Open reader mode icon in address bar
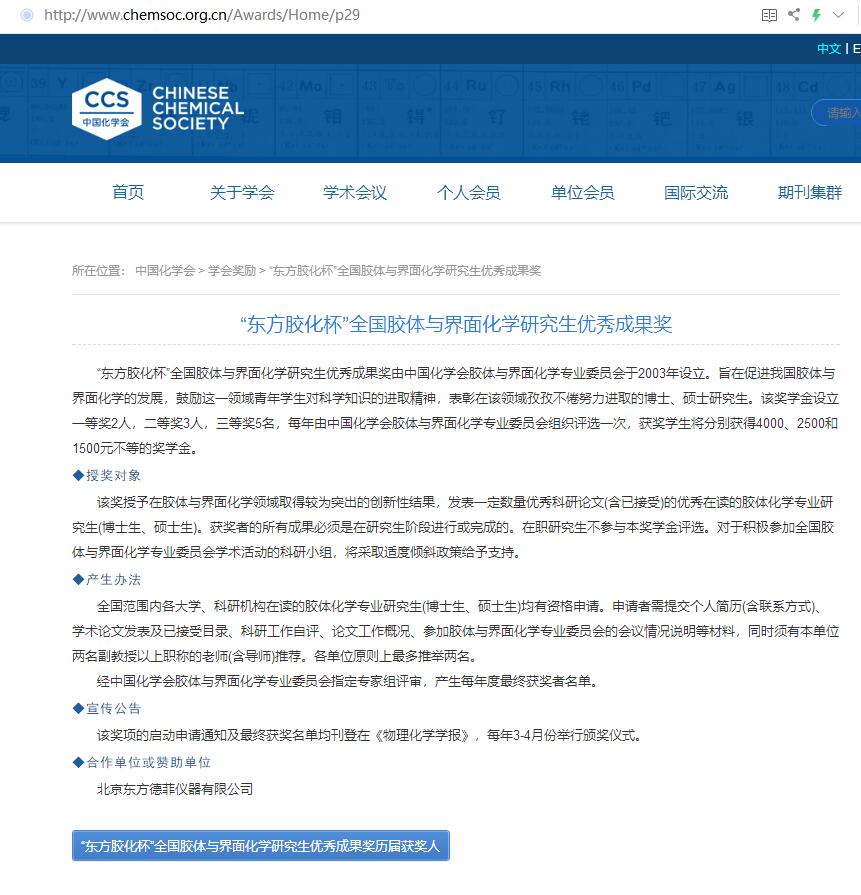 (769, 15)
